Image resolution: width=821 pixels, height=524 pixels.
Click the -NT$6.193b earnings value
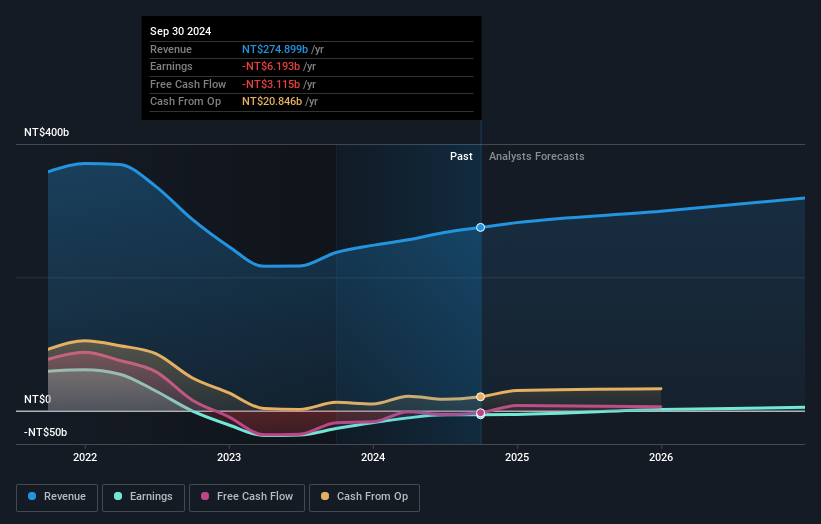pos(271,66)
